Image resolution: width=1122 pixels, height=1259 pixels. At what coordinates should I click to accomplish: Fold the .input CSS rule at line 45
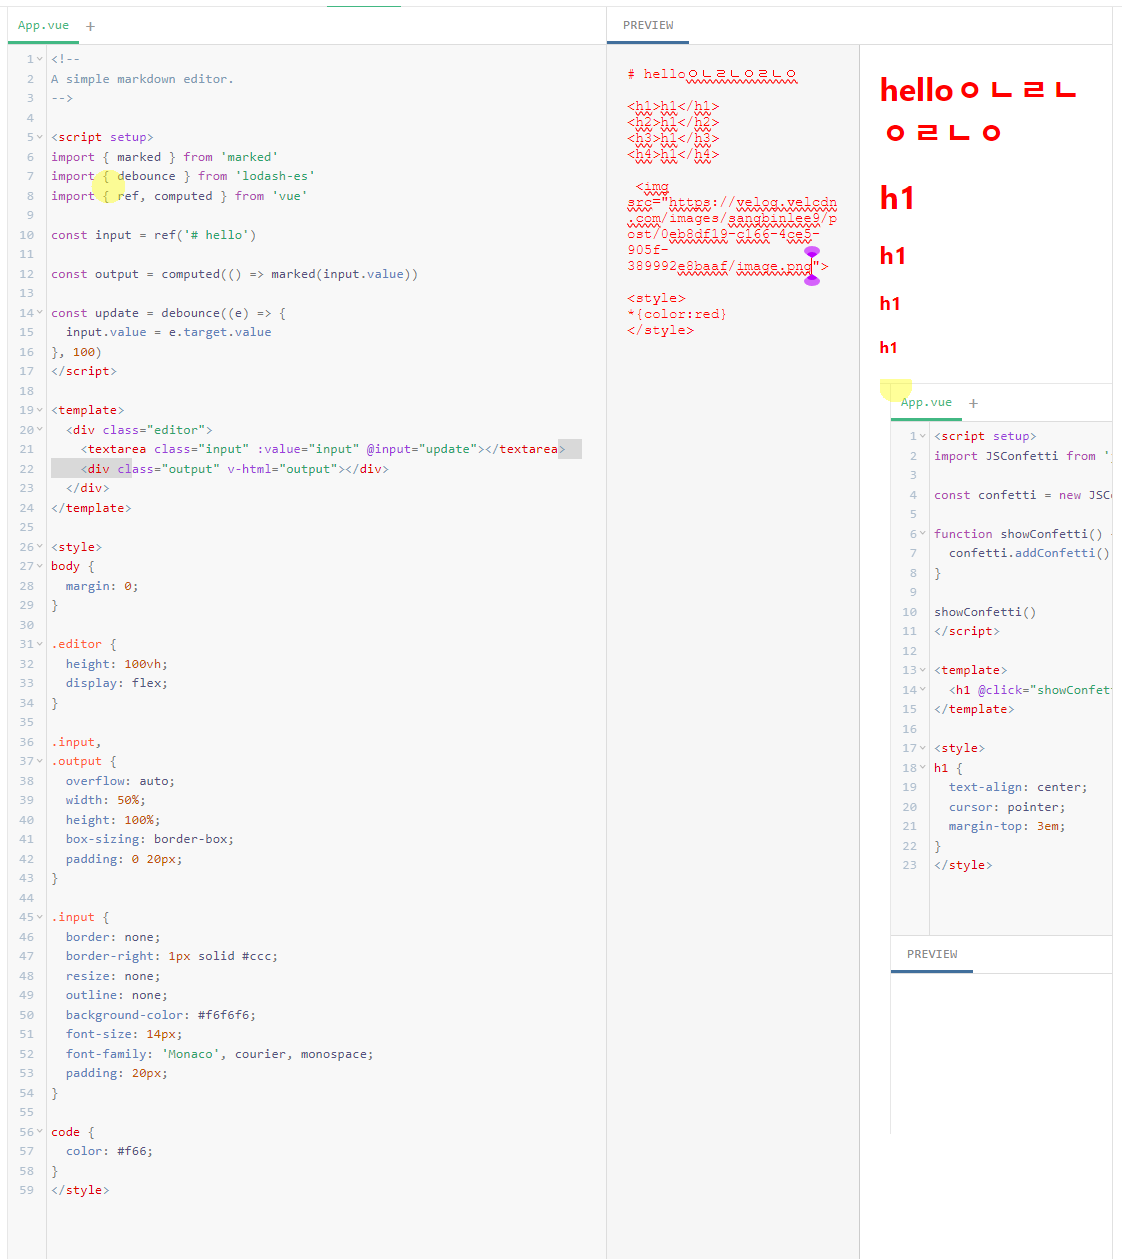(x=40, y=917)
